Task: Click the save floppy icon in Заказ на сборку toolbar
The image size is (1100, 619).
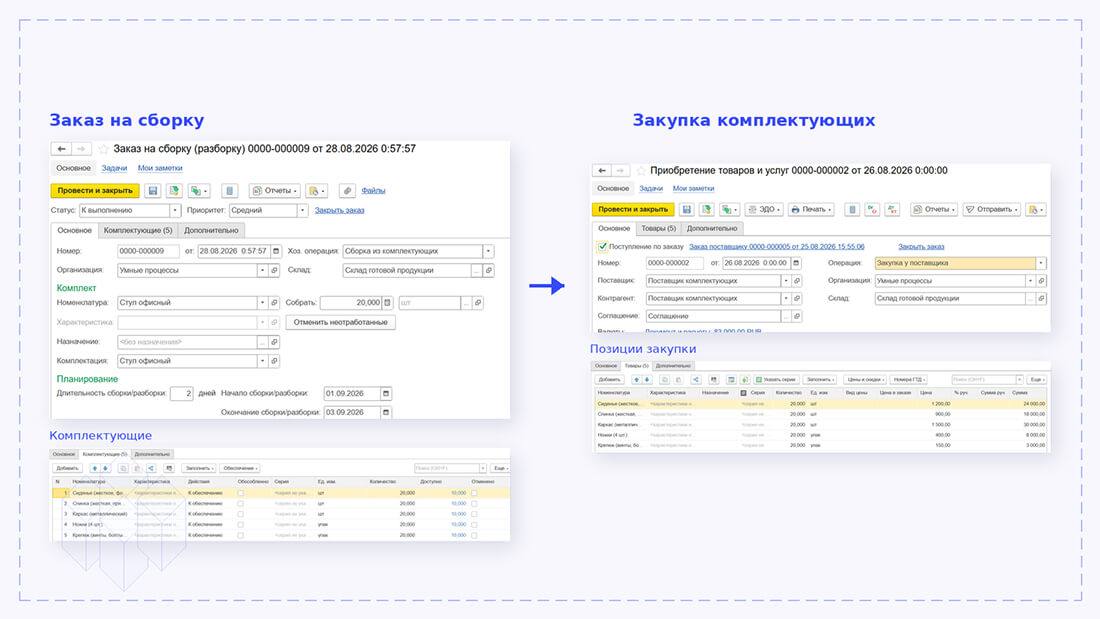Action: coord(152,190)
